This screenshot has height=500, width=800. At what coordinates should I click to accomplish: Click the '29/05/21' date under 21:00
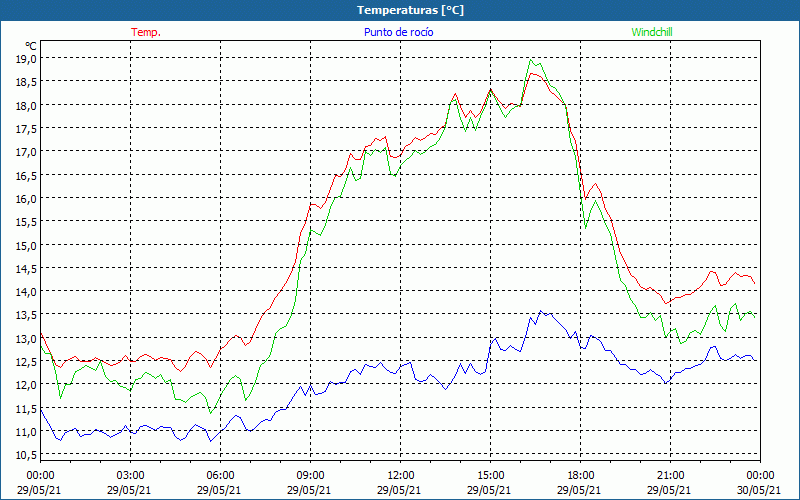point(669,490)
